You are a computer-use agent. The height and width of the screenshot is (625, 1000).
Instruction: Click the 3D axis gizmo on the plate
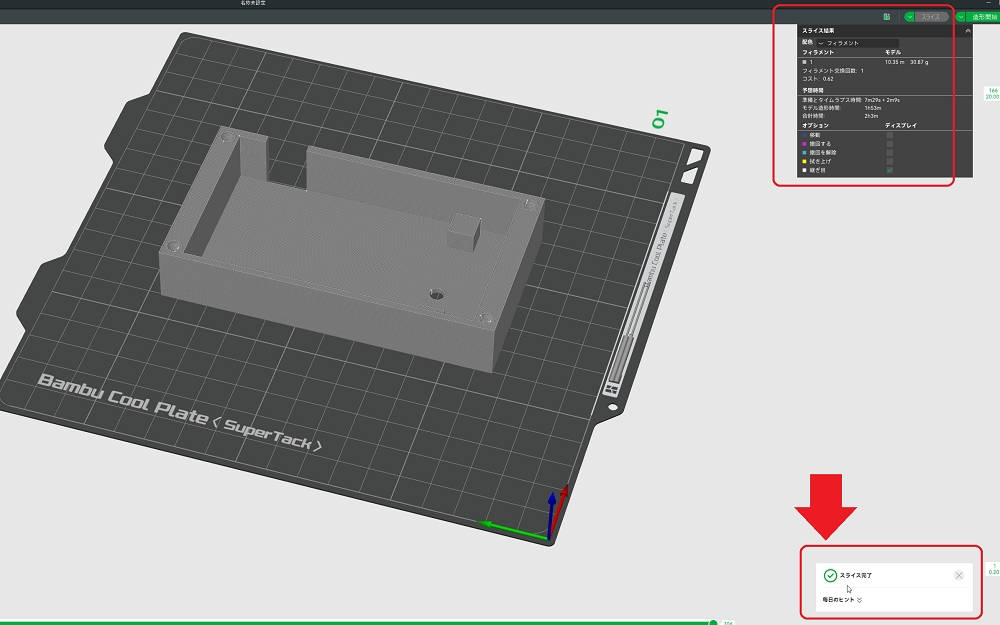pos(548,520)
